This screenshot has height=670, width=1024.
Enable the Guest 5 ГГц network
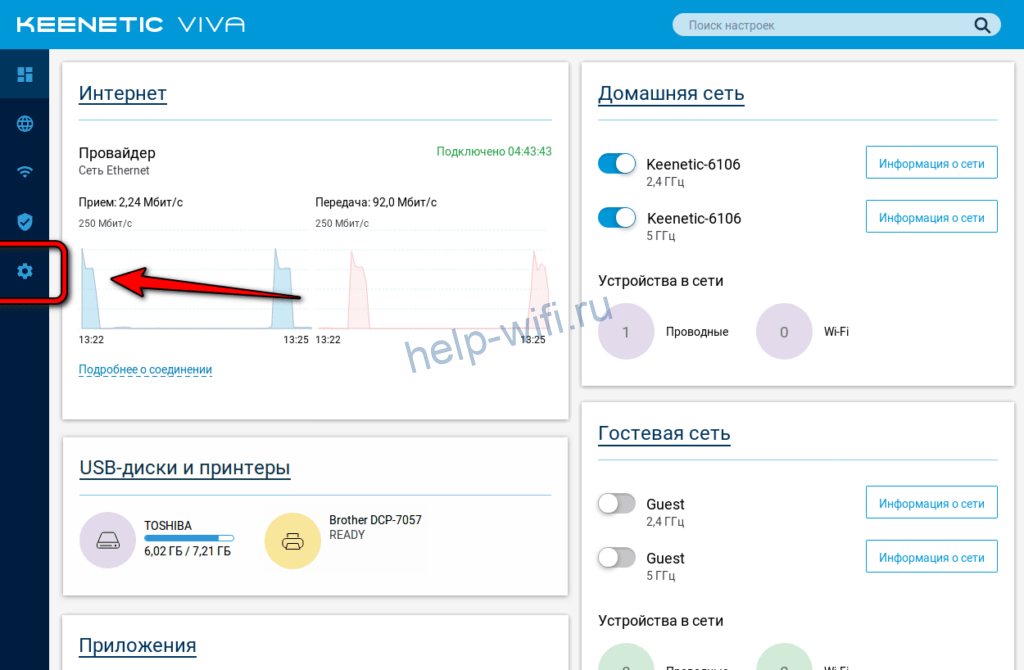[x=616, y=558]
